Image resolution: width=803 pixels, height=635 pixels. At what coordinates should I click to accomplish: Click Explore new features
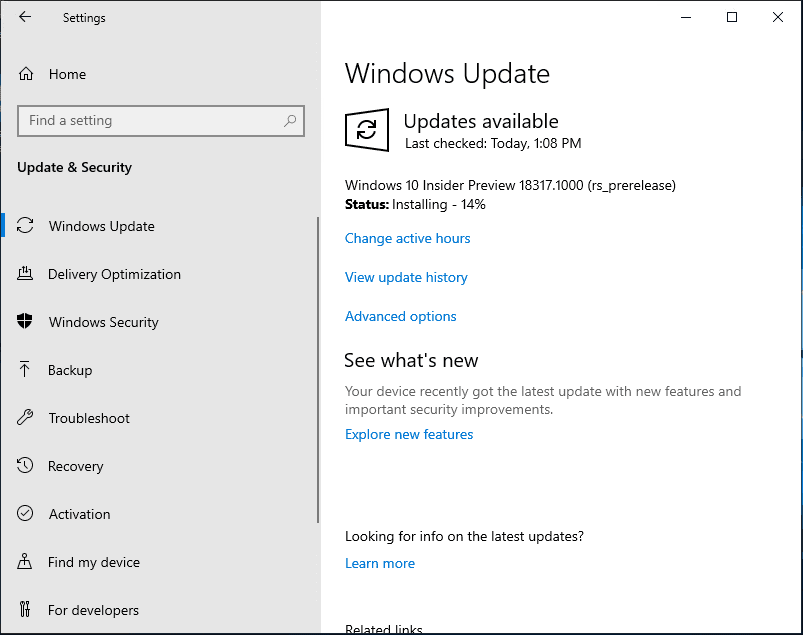coord(408,434)
